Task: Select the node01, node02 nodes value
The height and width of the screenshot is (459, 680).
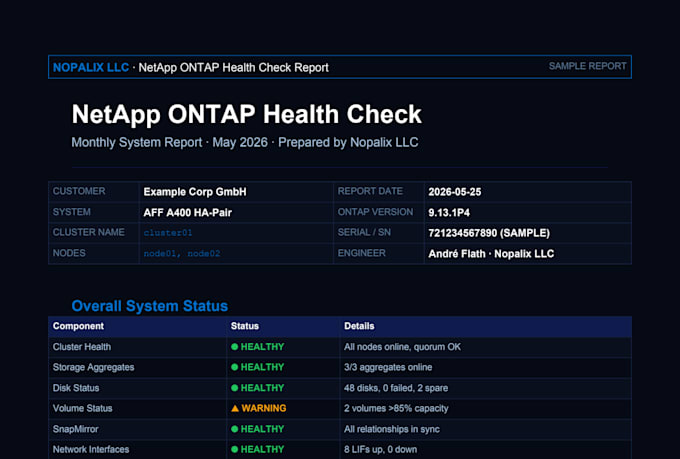Action: pos(182,254)
